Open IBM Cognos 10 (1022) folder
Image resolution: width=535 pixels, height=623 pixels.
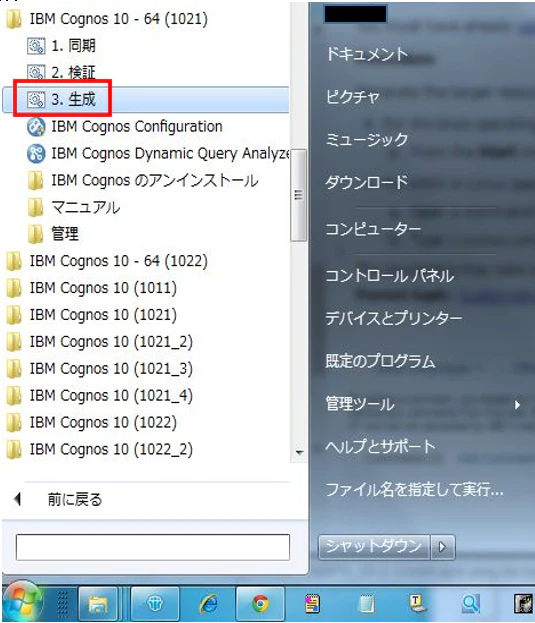(x=91, y=422)
